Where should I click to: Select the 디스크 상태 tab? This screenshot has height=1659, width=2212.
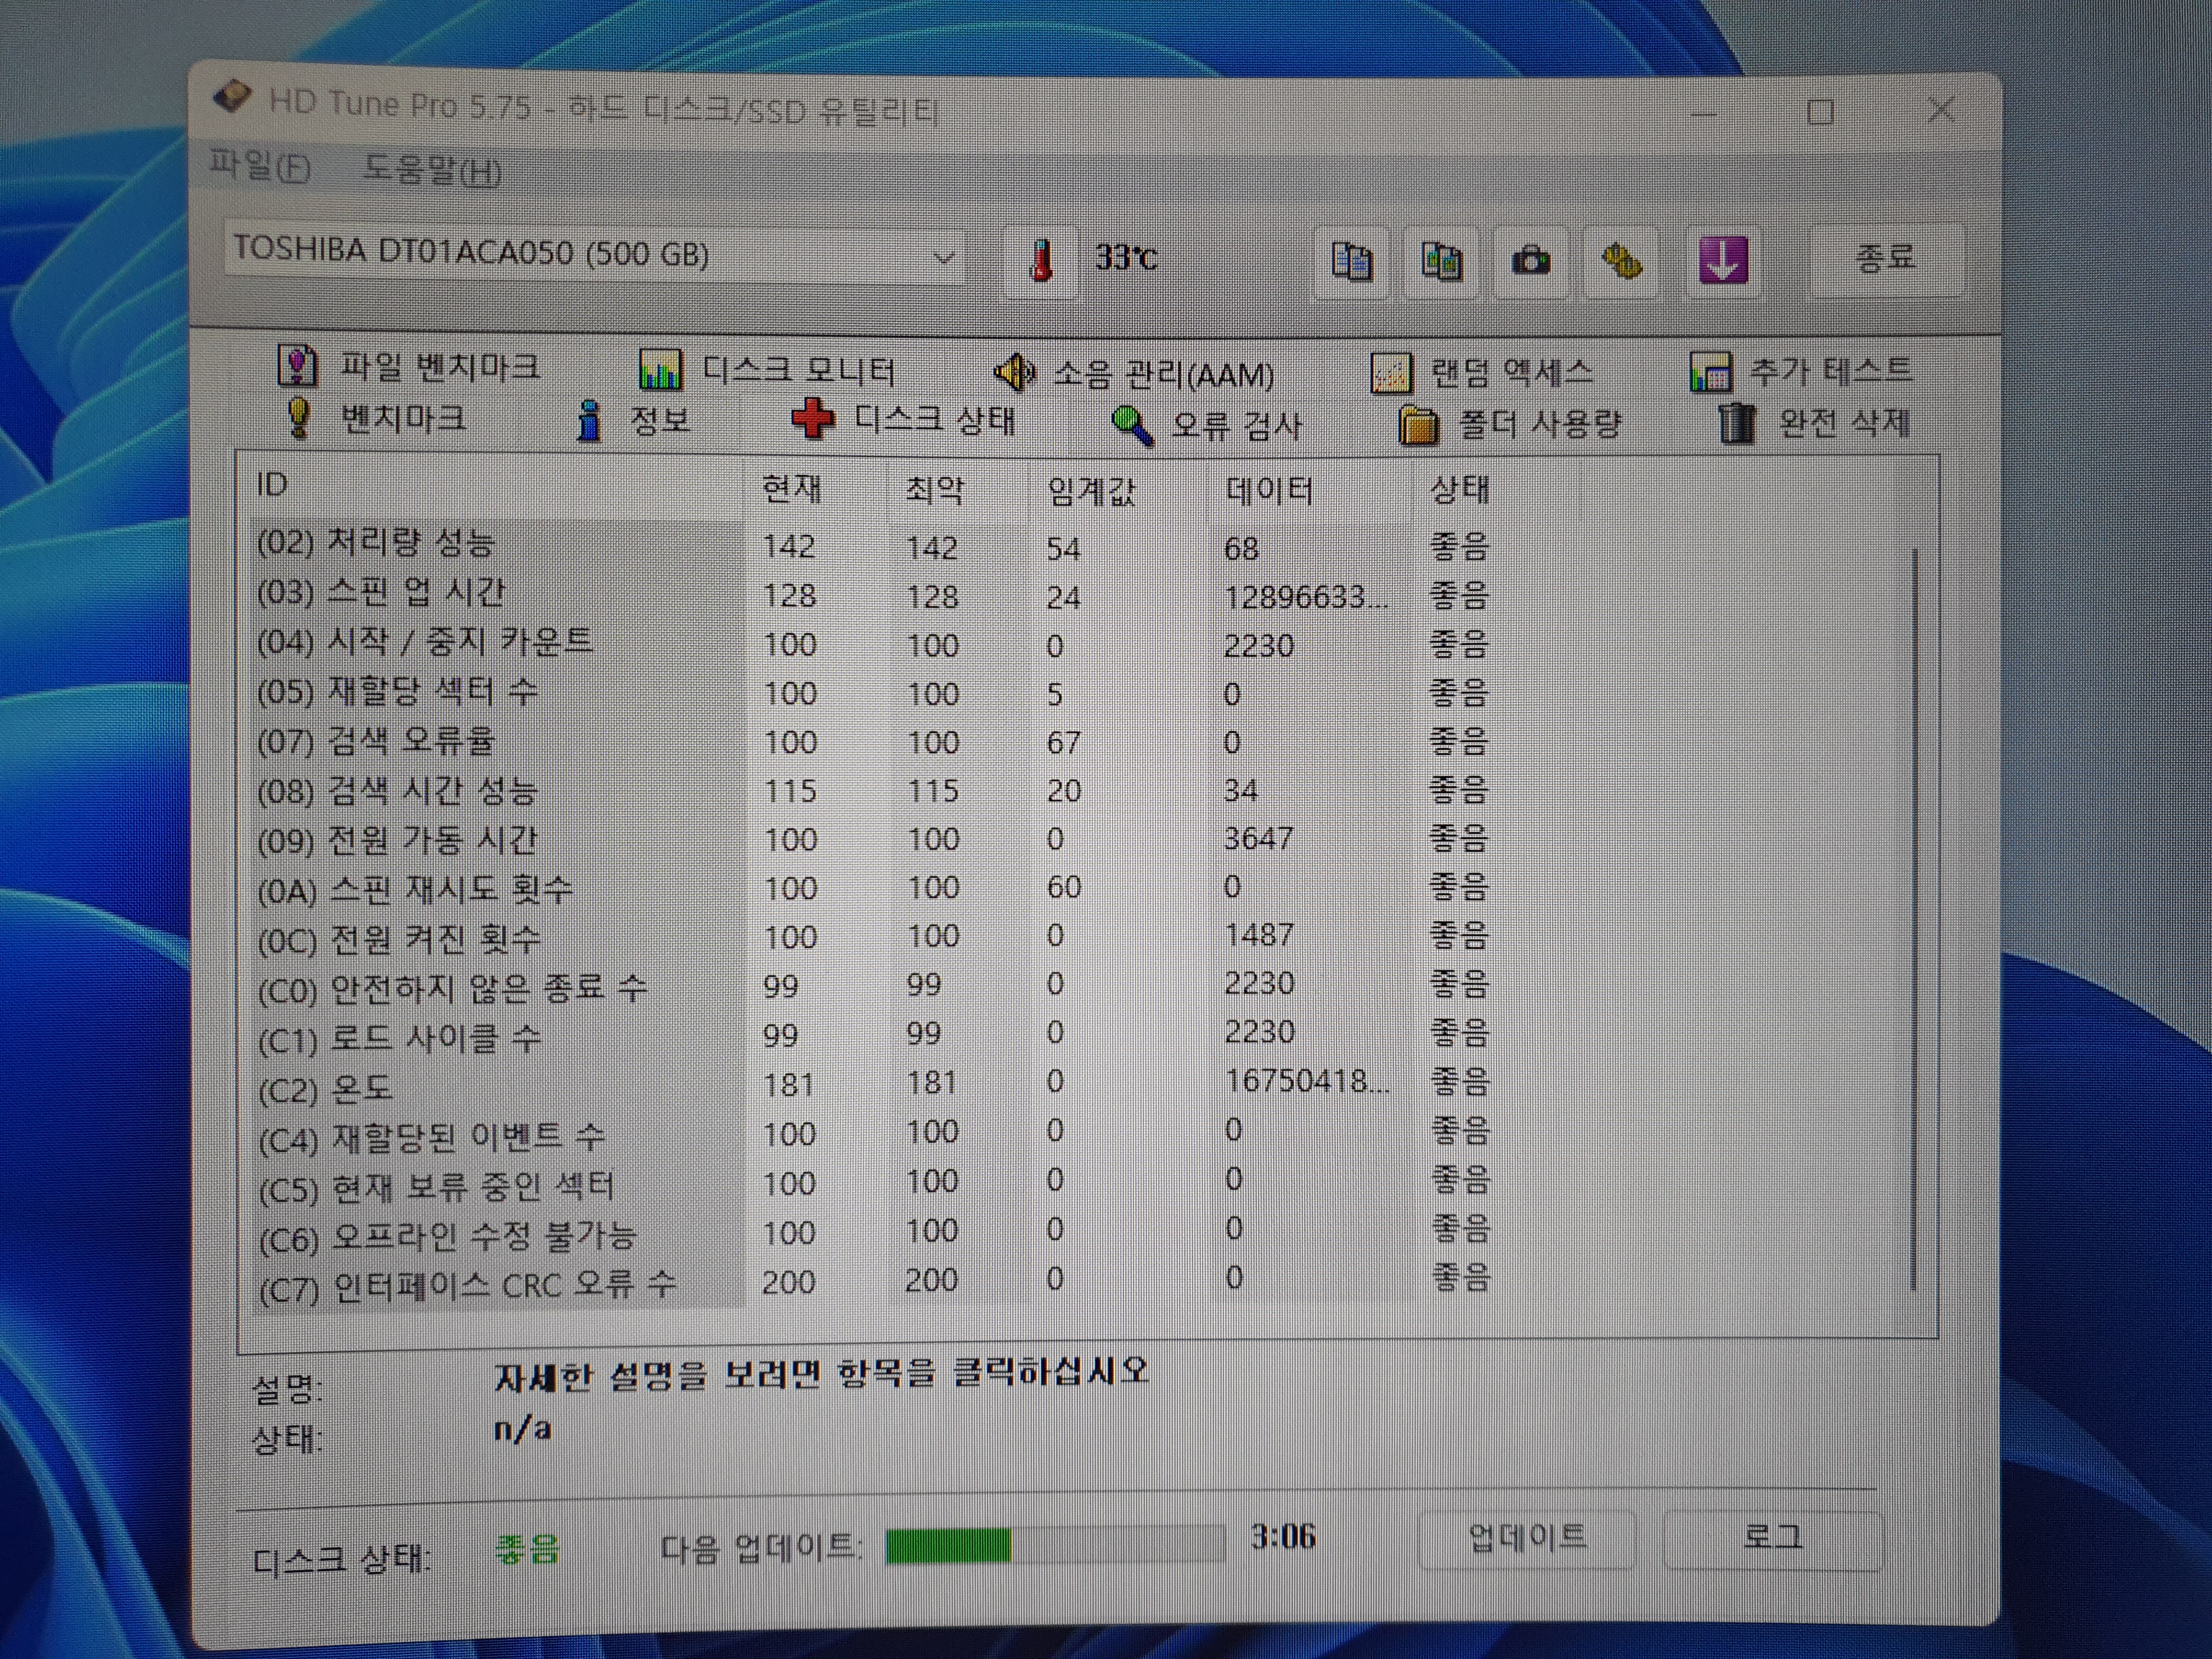(903, 419)
